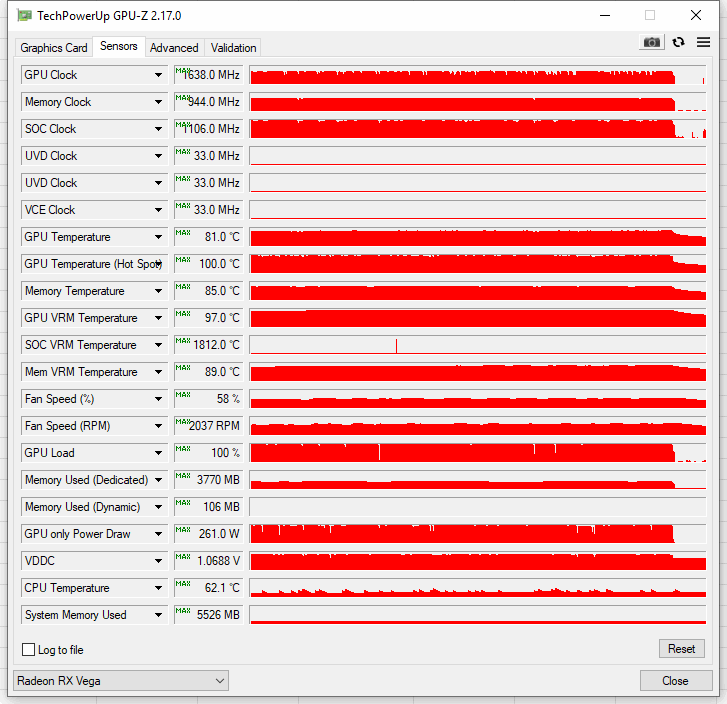Click the CPU Temperature 62.1 °C value
Viewport: 727px width, 704px height.
pos(209,588)
